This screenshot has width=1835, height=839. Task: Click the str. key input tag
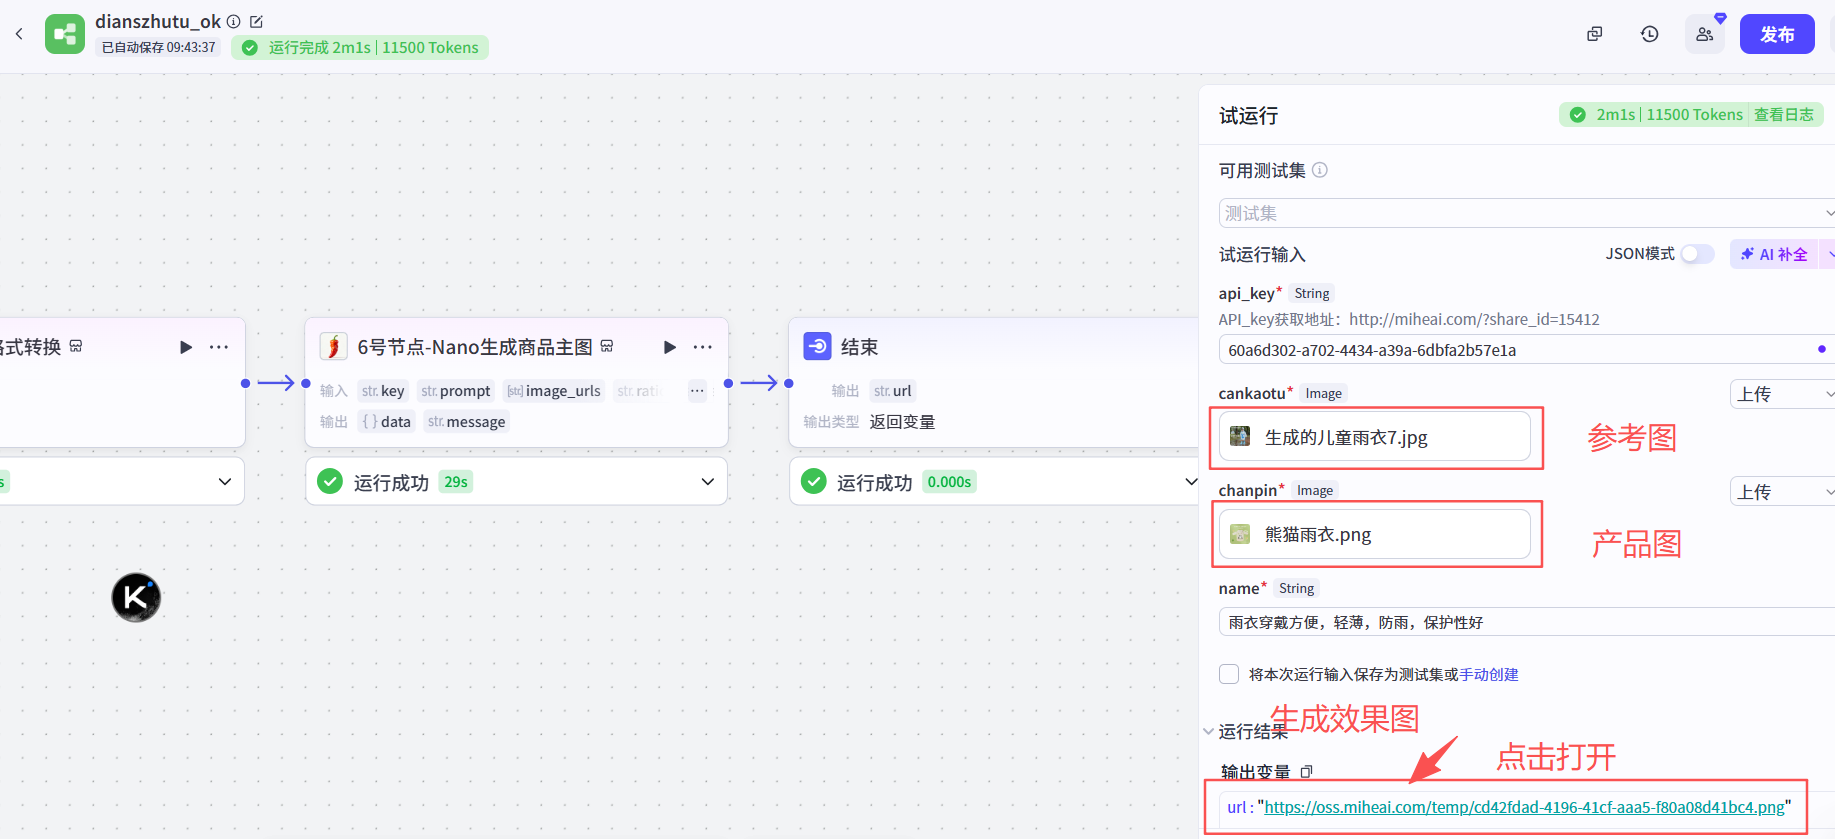point(383,391)
